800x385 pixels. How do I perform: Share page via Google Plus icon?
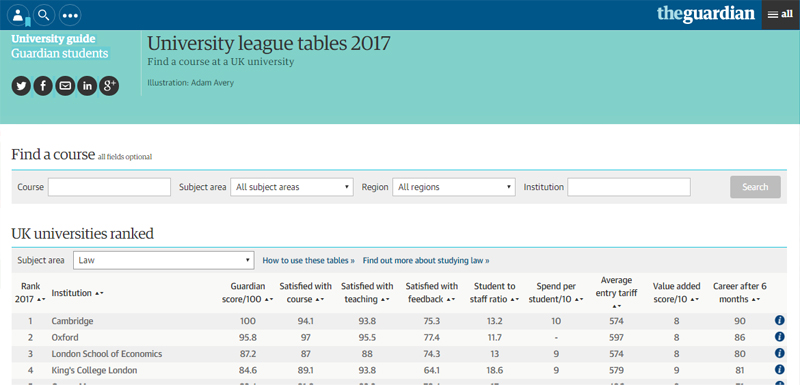click(x=109, y=86)
